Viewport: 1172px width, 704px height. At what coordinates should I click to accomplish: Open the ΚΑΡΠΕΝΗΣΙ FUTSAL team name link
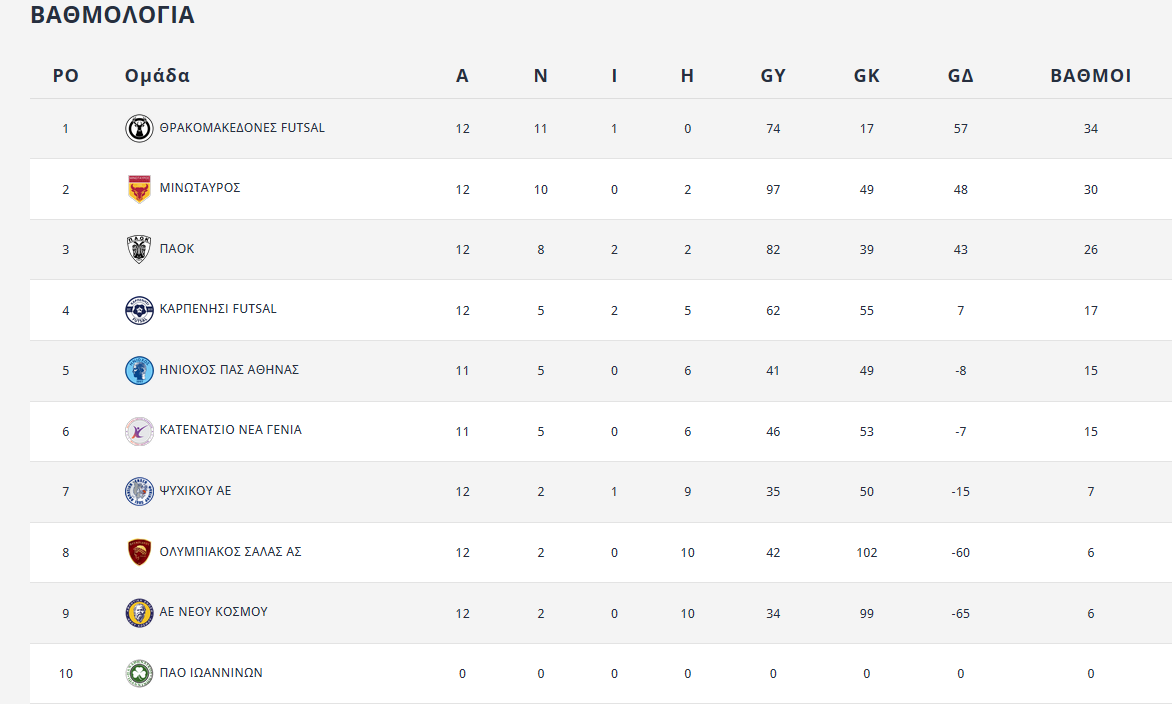218,309
